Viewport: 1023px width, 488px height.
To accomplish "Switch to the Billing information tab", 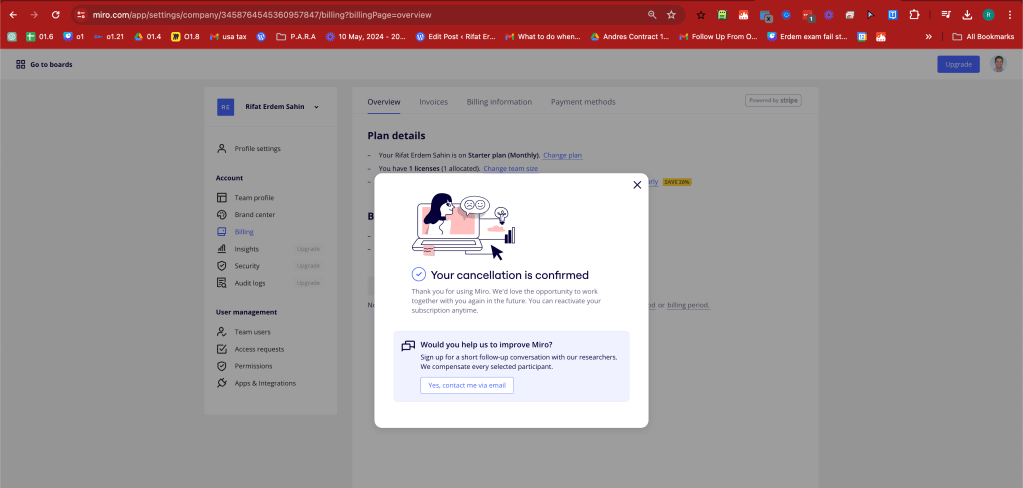I will [499, 102].
